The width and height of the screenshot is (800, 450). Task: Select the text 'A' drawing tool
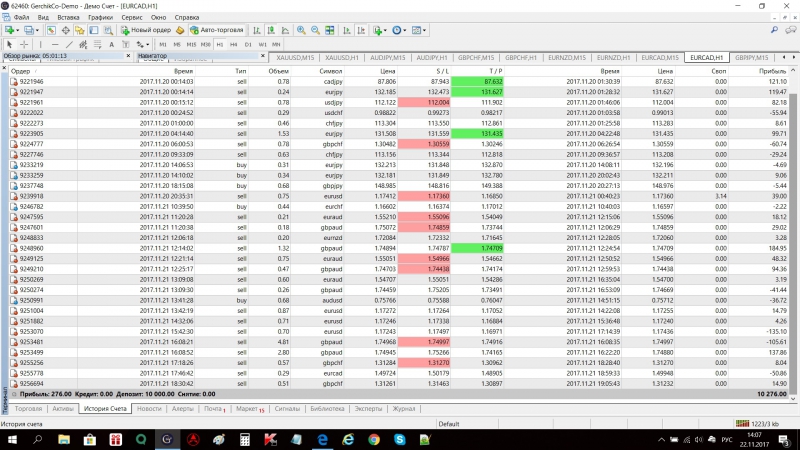point(112,44)
